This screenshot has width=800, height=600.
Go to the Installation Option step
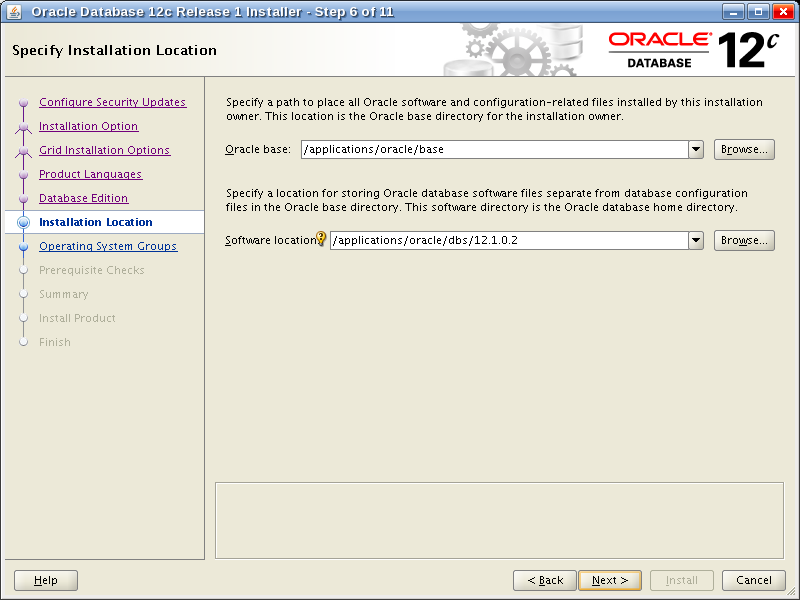[88, 126]
